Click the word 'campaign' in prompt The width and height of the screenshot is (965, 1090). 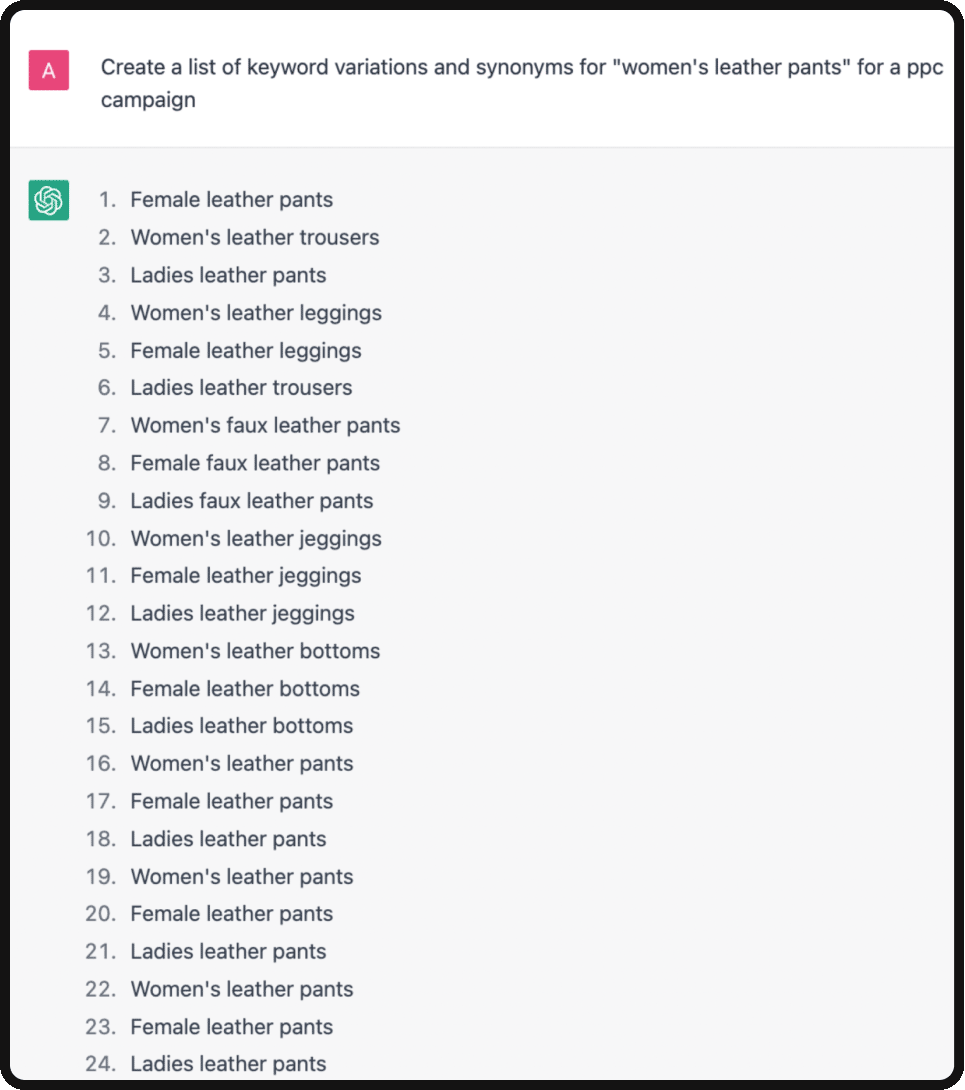(148, 101)
